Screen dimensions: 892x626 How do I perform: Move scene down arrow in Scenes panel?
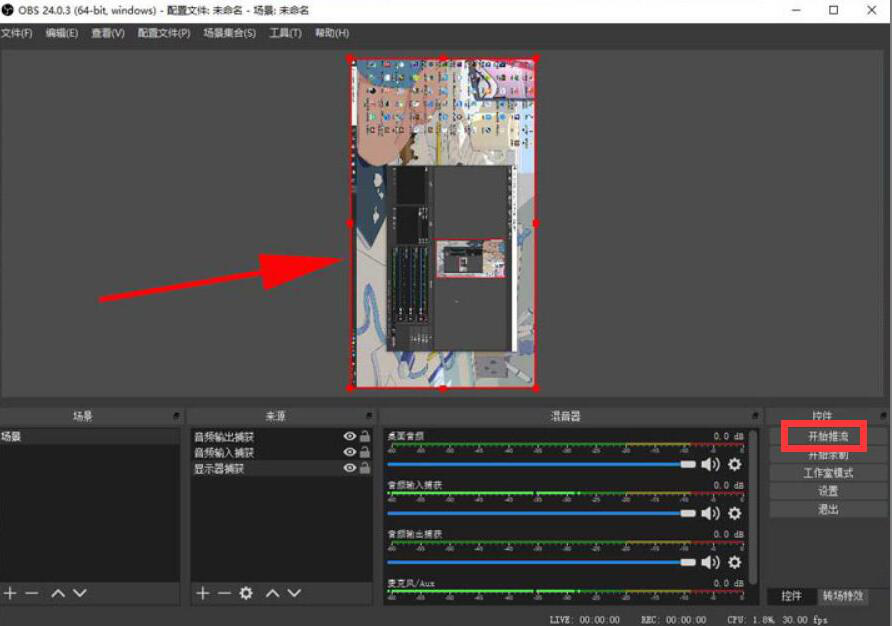tap(80, 593)
